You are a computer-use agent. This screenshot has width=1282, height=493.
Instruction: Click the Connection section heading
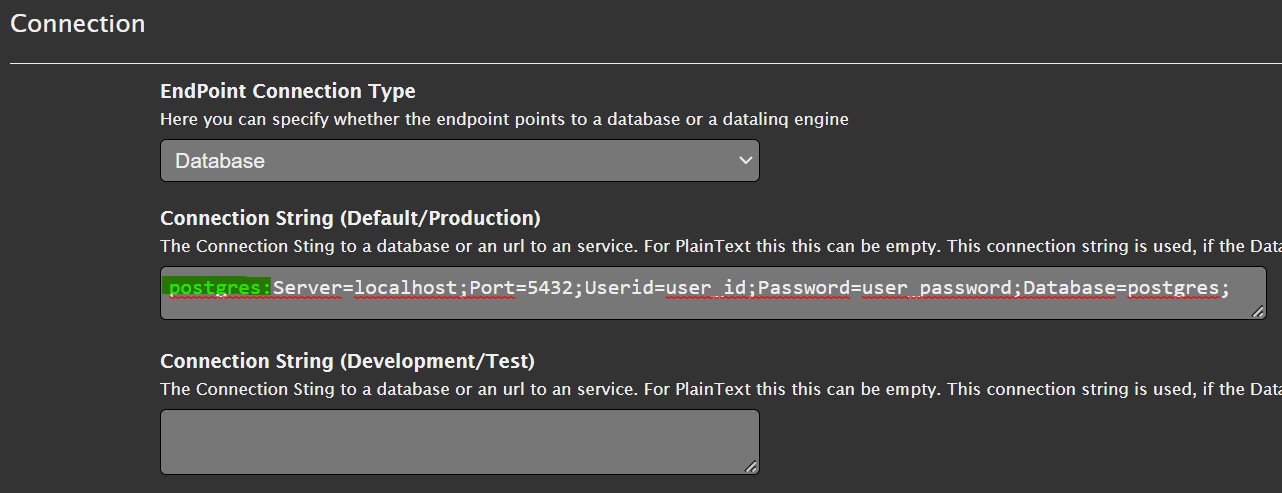point(78,23)
